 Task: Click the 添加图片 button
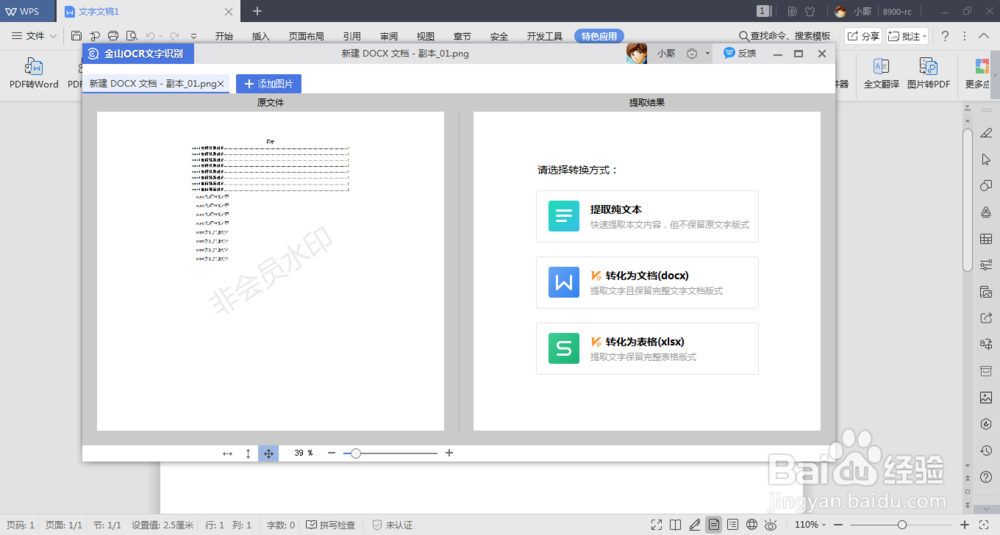click(x=268, y=84)
